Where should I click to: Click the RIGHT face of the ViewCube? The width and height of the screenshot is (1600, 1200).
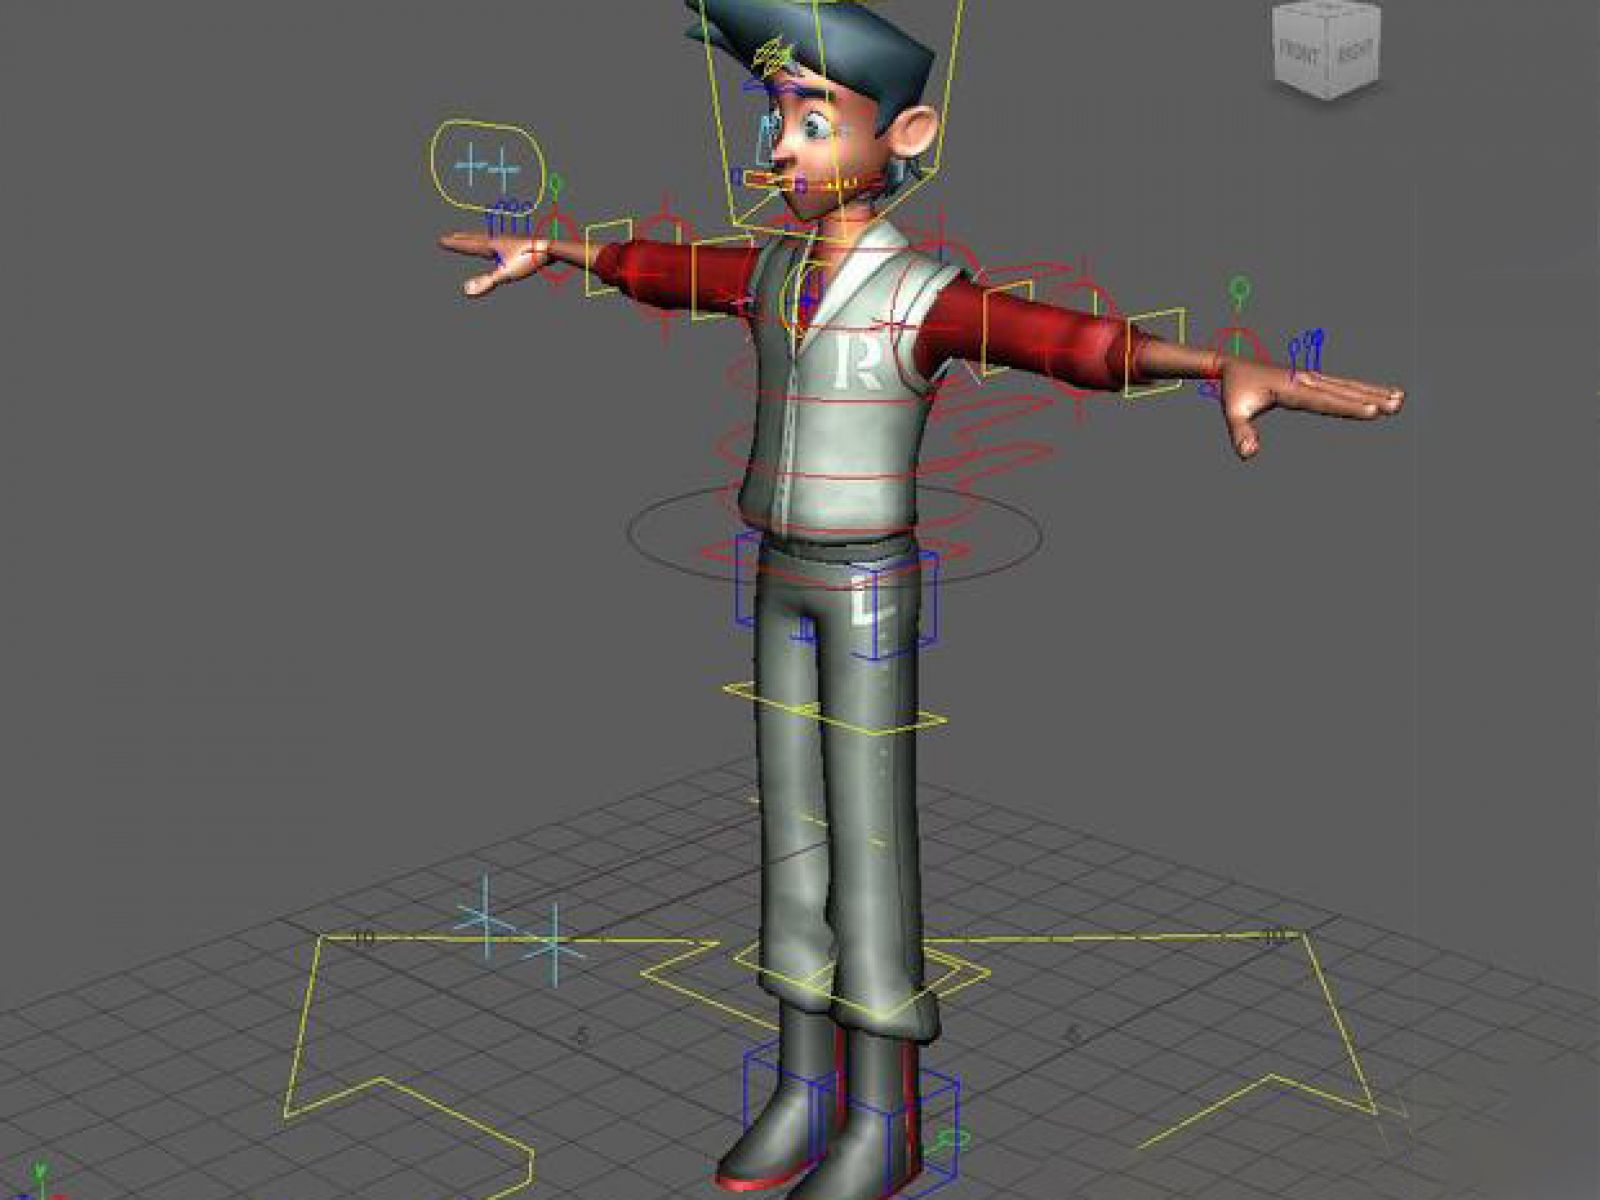click(1354, 53)
